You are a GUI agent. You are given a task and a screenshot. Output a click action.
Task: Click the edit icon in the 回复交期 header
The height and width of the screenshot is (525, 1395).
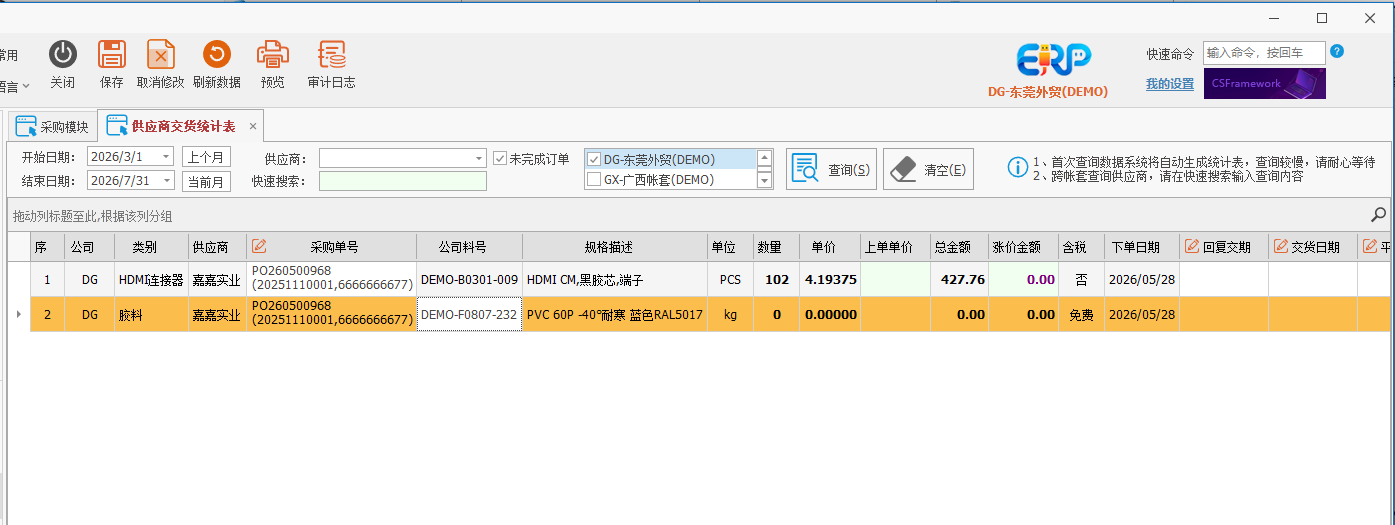pos(1191,246)
